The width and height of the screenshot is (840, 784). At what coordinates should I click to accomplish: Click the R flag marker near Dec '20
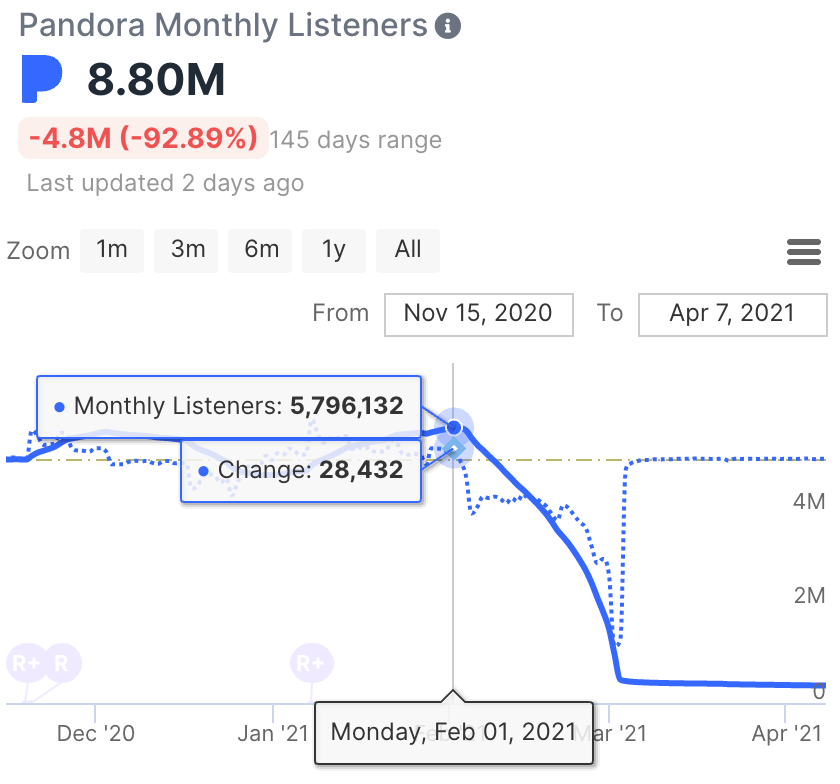pos(62,662)
